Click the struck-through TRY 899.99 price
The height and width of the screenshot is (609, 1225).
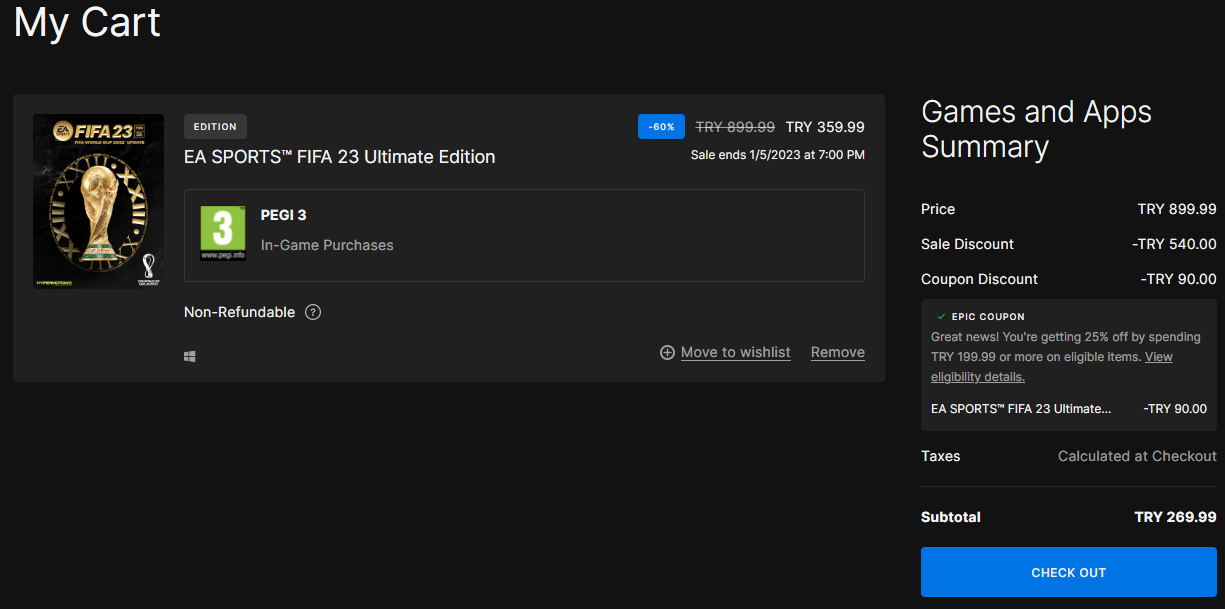[x=735, y=127]
